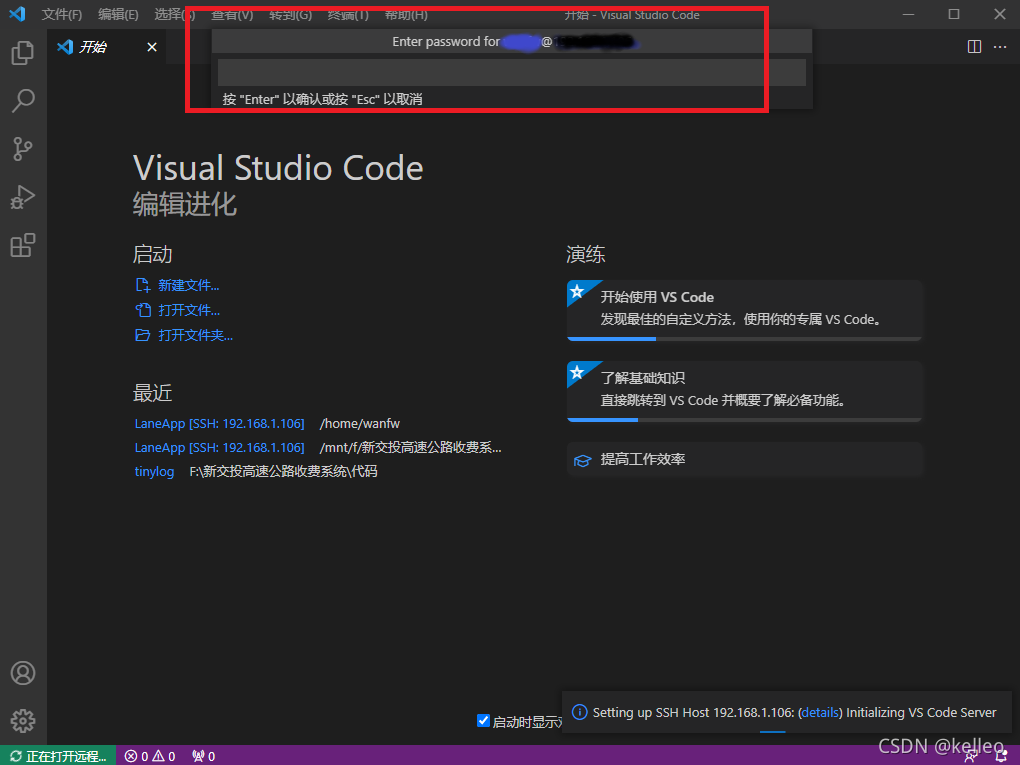The width and height of the screenshot is (1020, 765).
Task: Click the new file icon beside 新建文件
Action: pyautogui.click(x=142, y=285)
